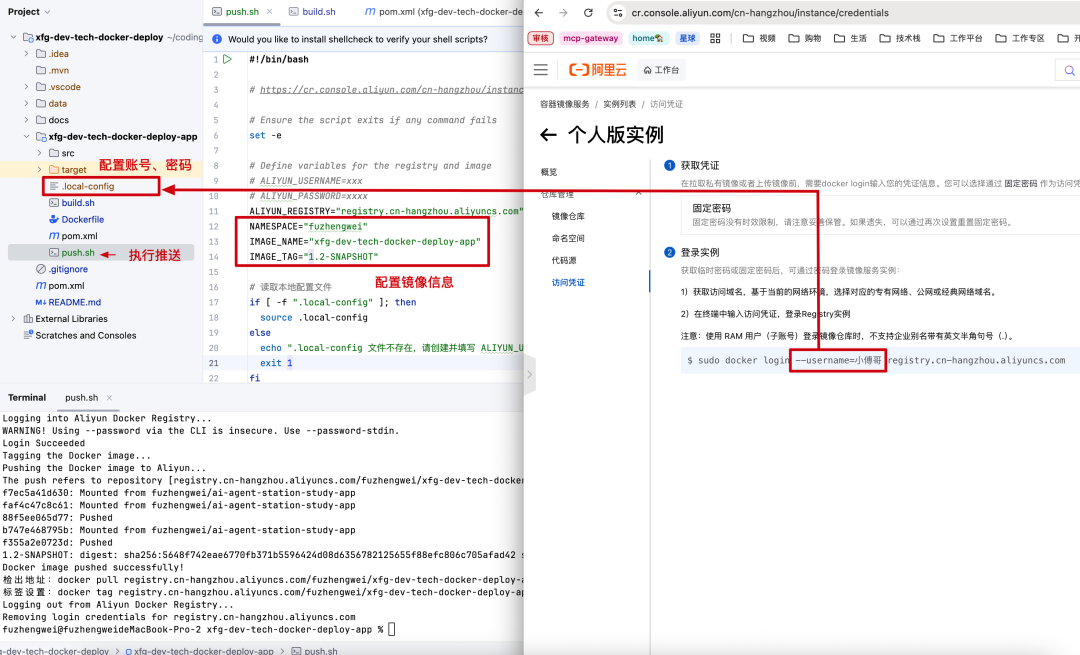This screenshot has height=655, width=1080.
Task: Open 实例列表 breadcrumb
Action: coord(619,104)
